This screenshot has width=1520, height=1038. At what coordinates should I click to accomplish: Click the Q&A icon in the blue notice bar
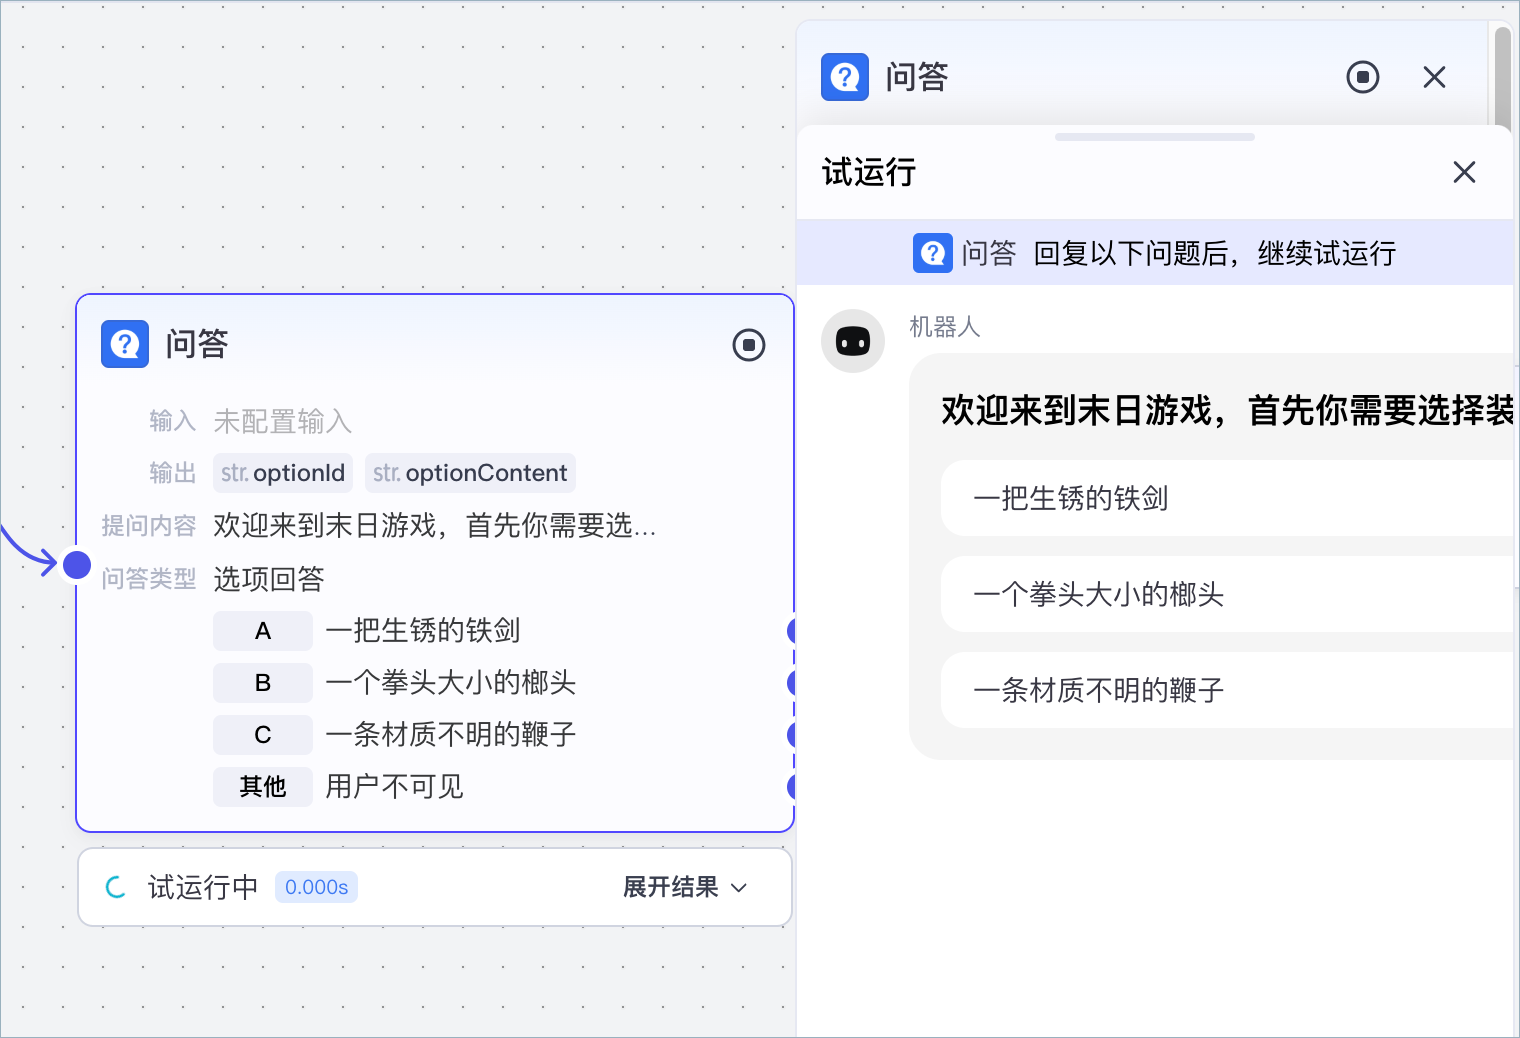(x=932, y=253)
